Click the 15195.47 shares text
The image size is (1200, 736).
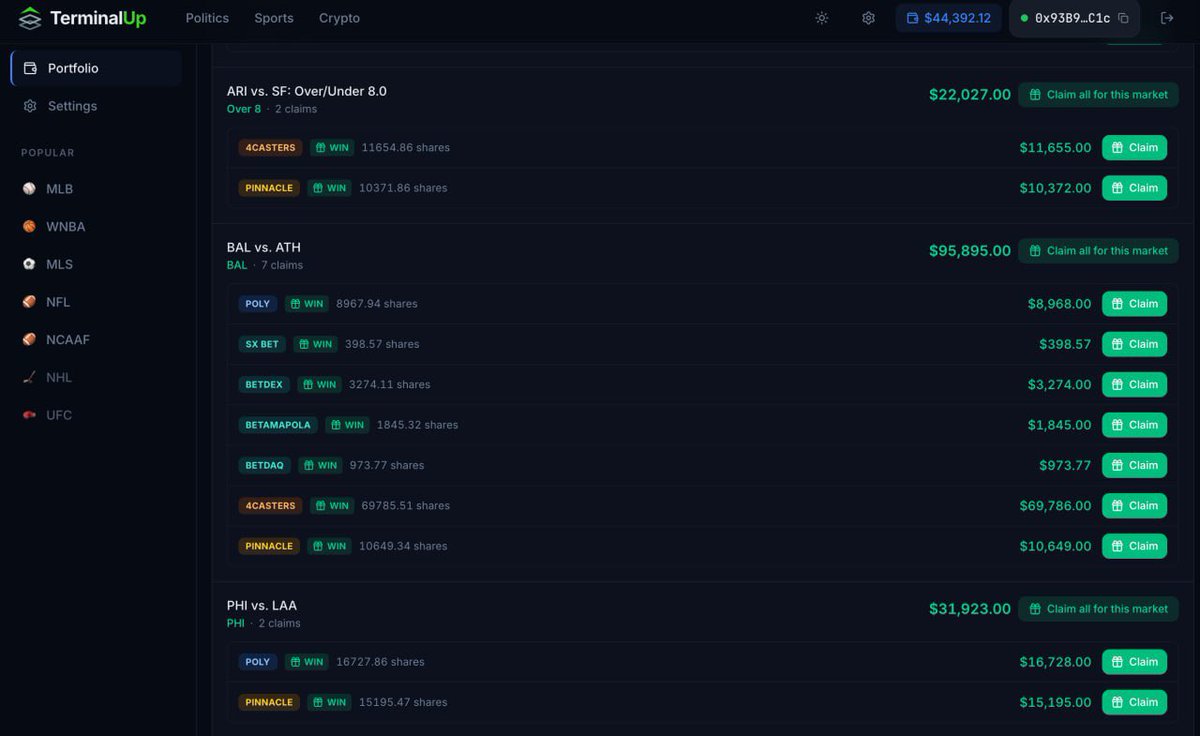(x=403, y=702)
